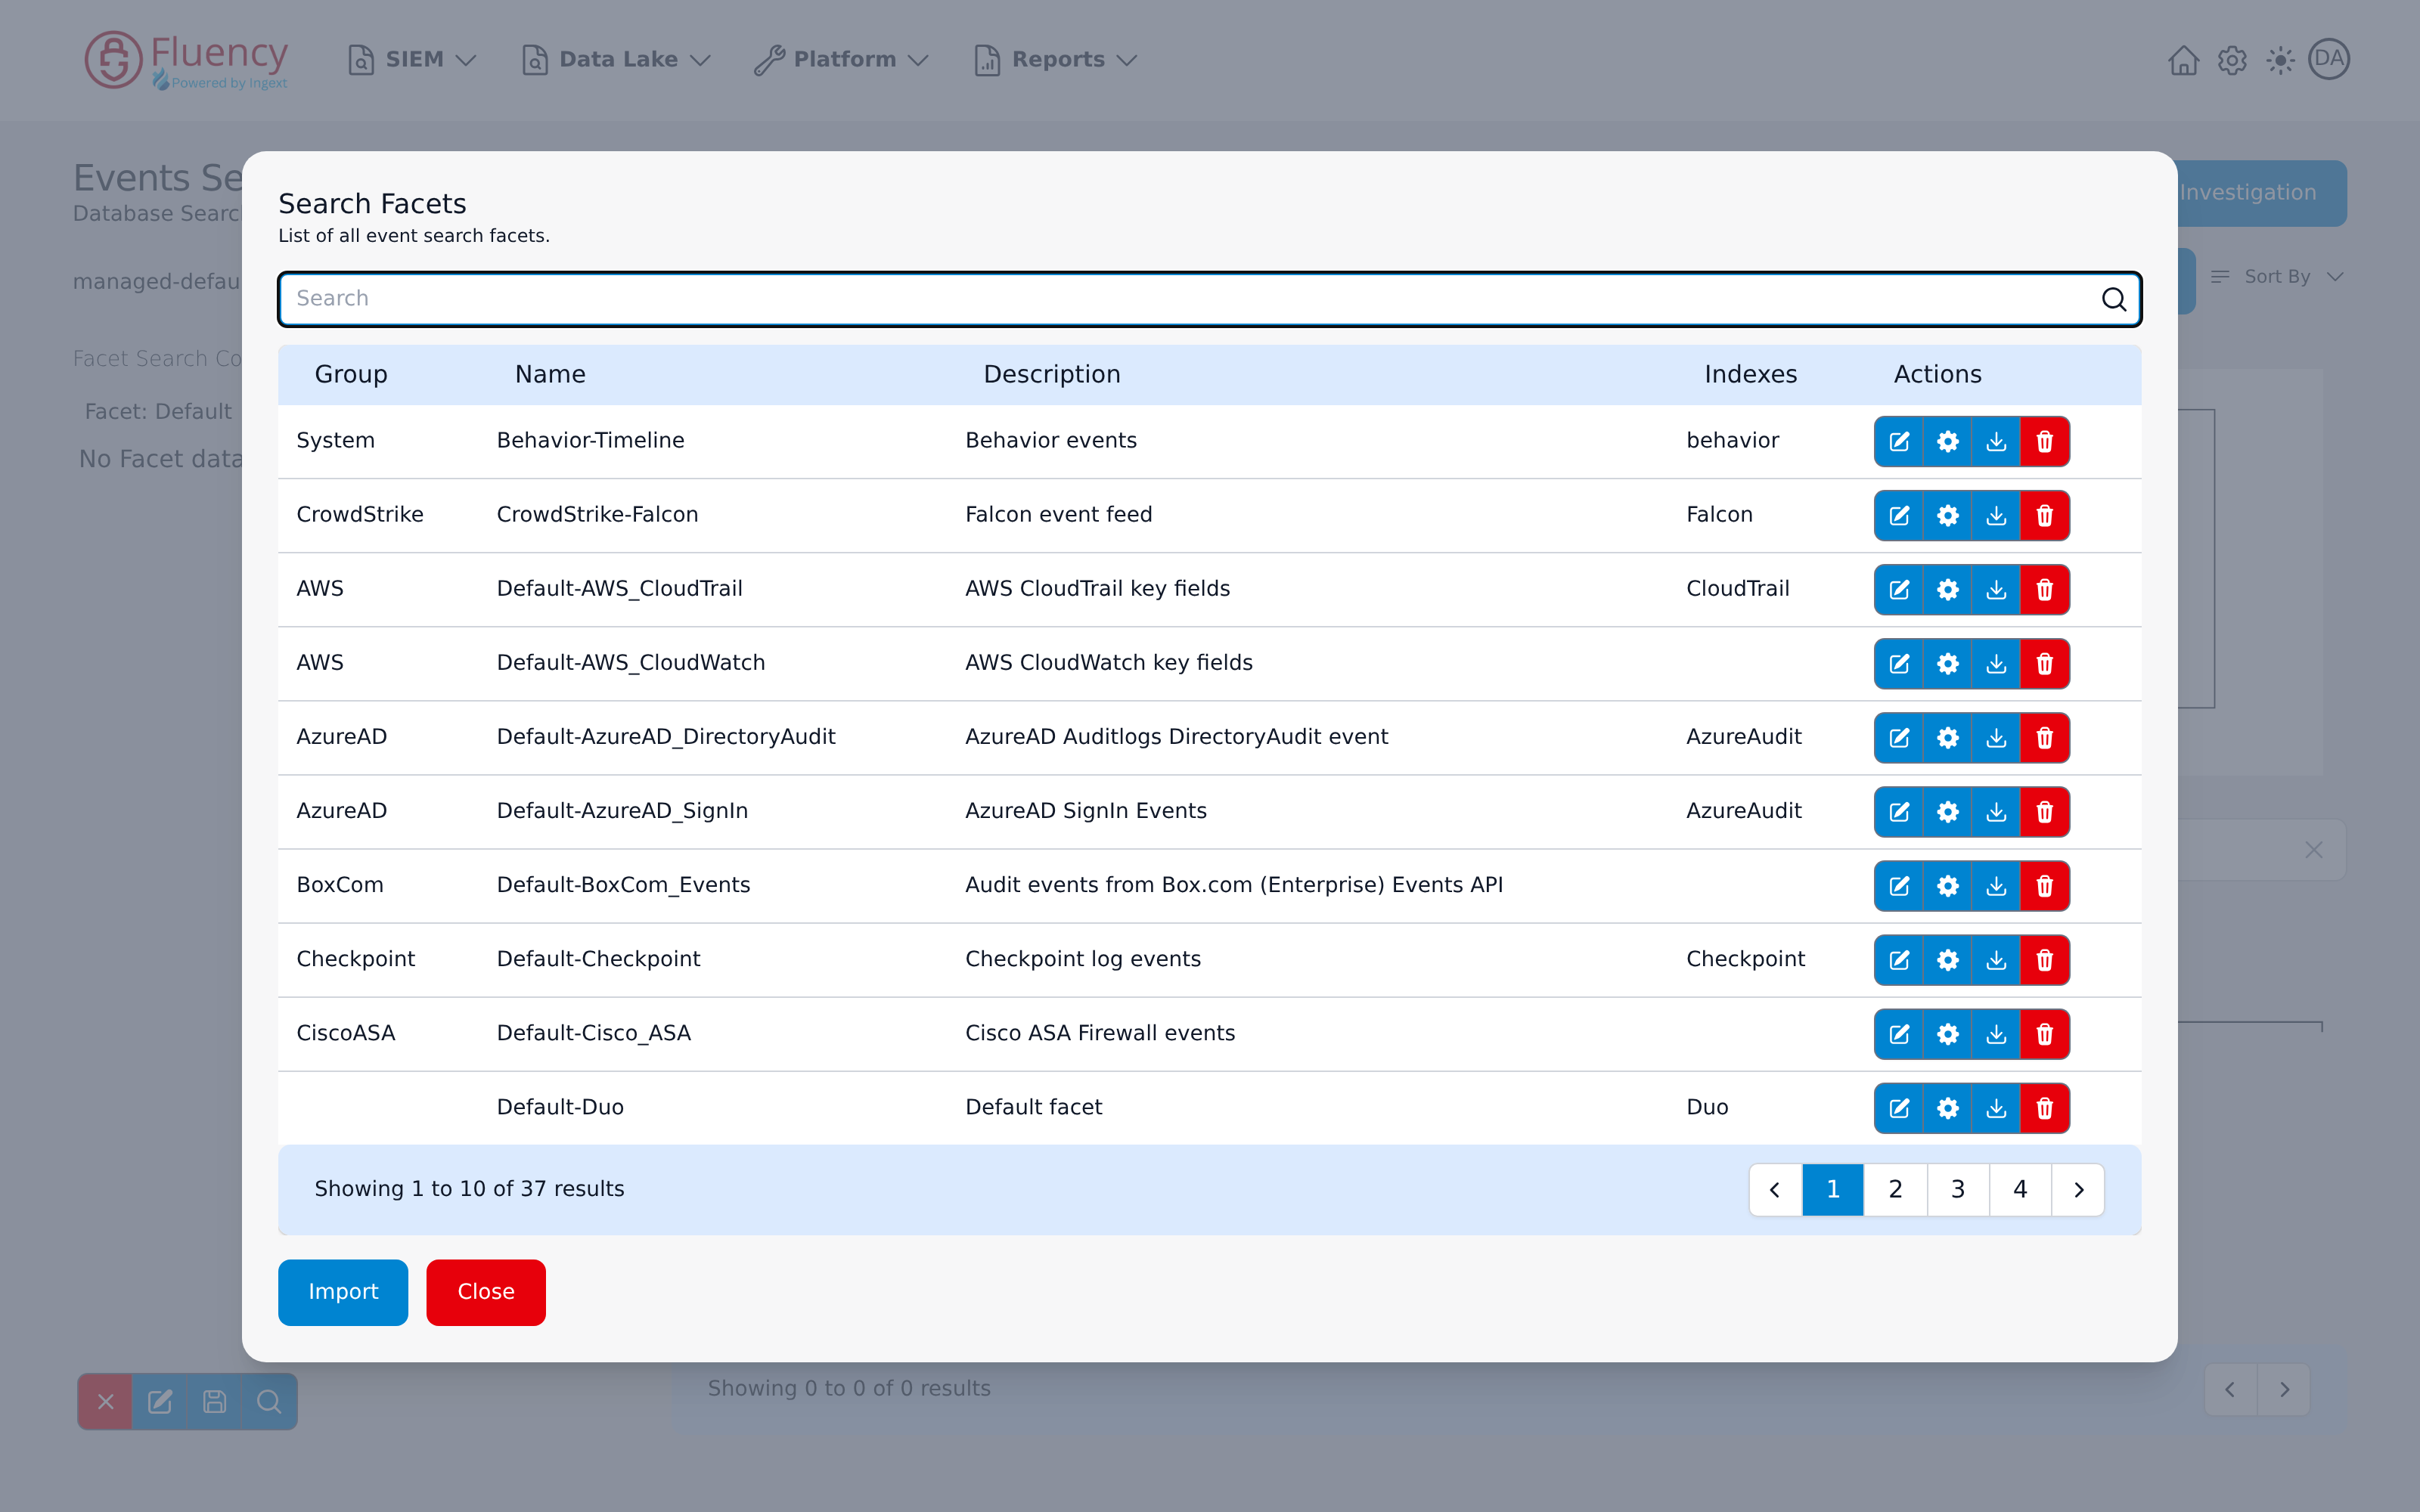Go to page 2 of facets
Screen dimensions: 2420x1512
click(x=1895, y=1189)
